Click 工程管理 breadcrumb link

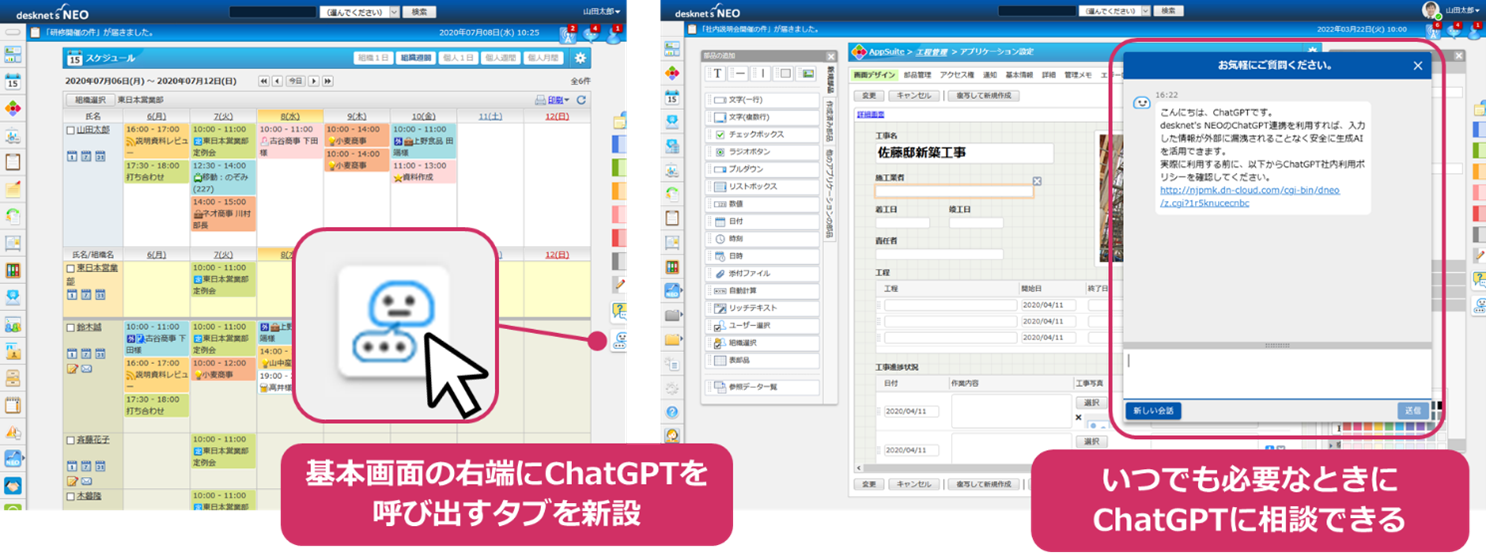pyautogui.click(x=932, y=51)
